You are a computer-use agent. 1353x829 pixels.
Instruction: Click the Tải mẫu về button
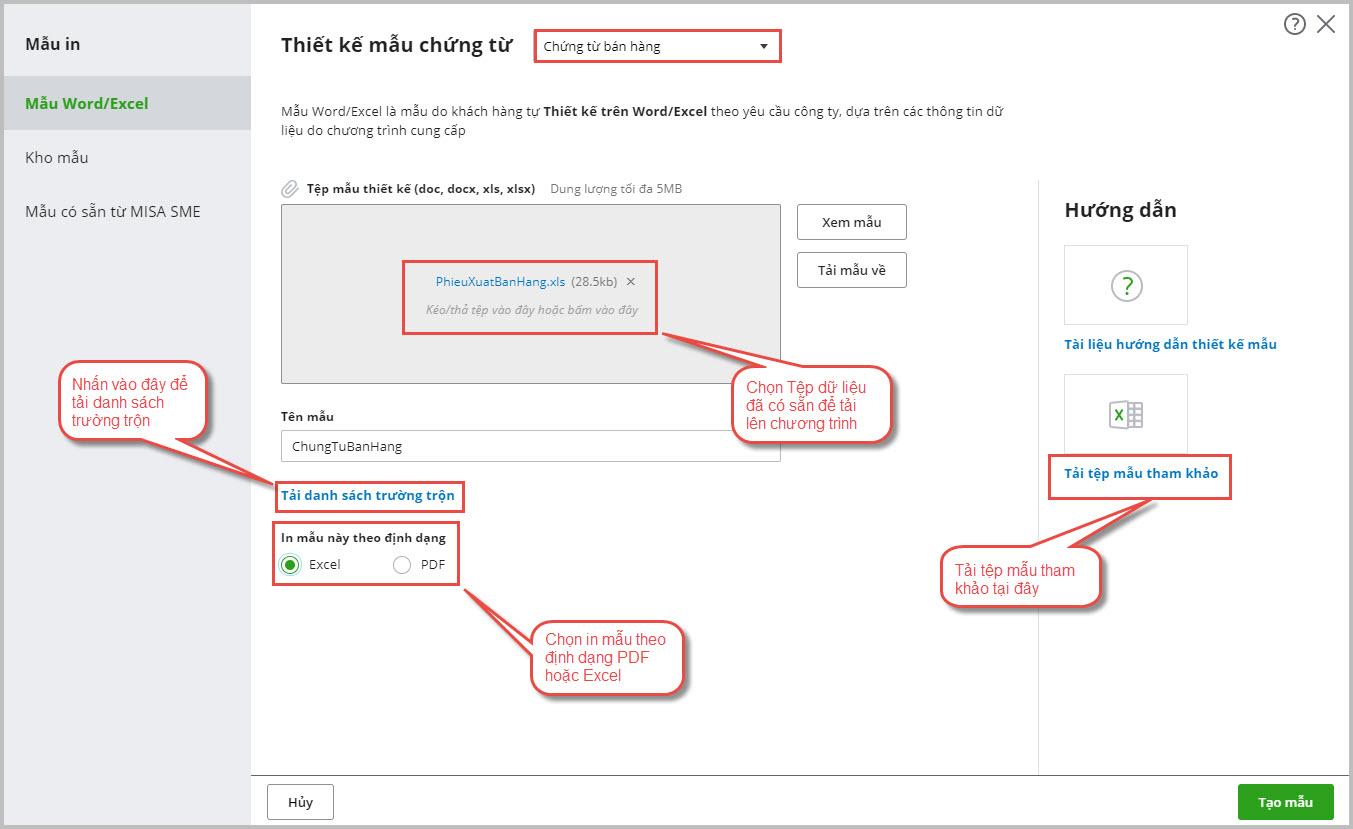(x=851, y=270)
